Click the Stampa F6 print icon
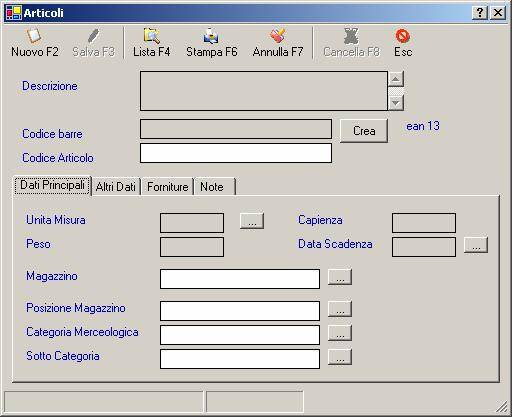This screenshot has width=513, height=419. [211, 36]
